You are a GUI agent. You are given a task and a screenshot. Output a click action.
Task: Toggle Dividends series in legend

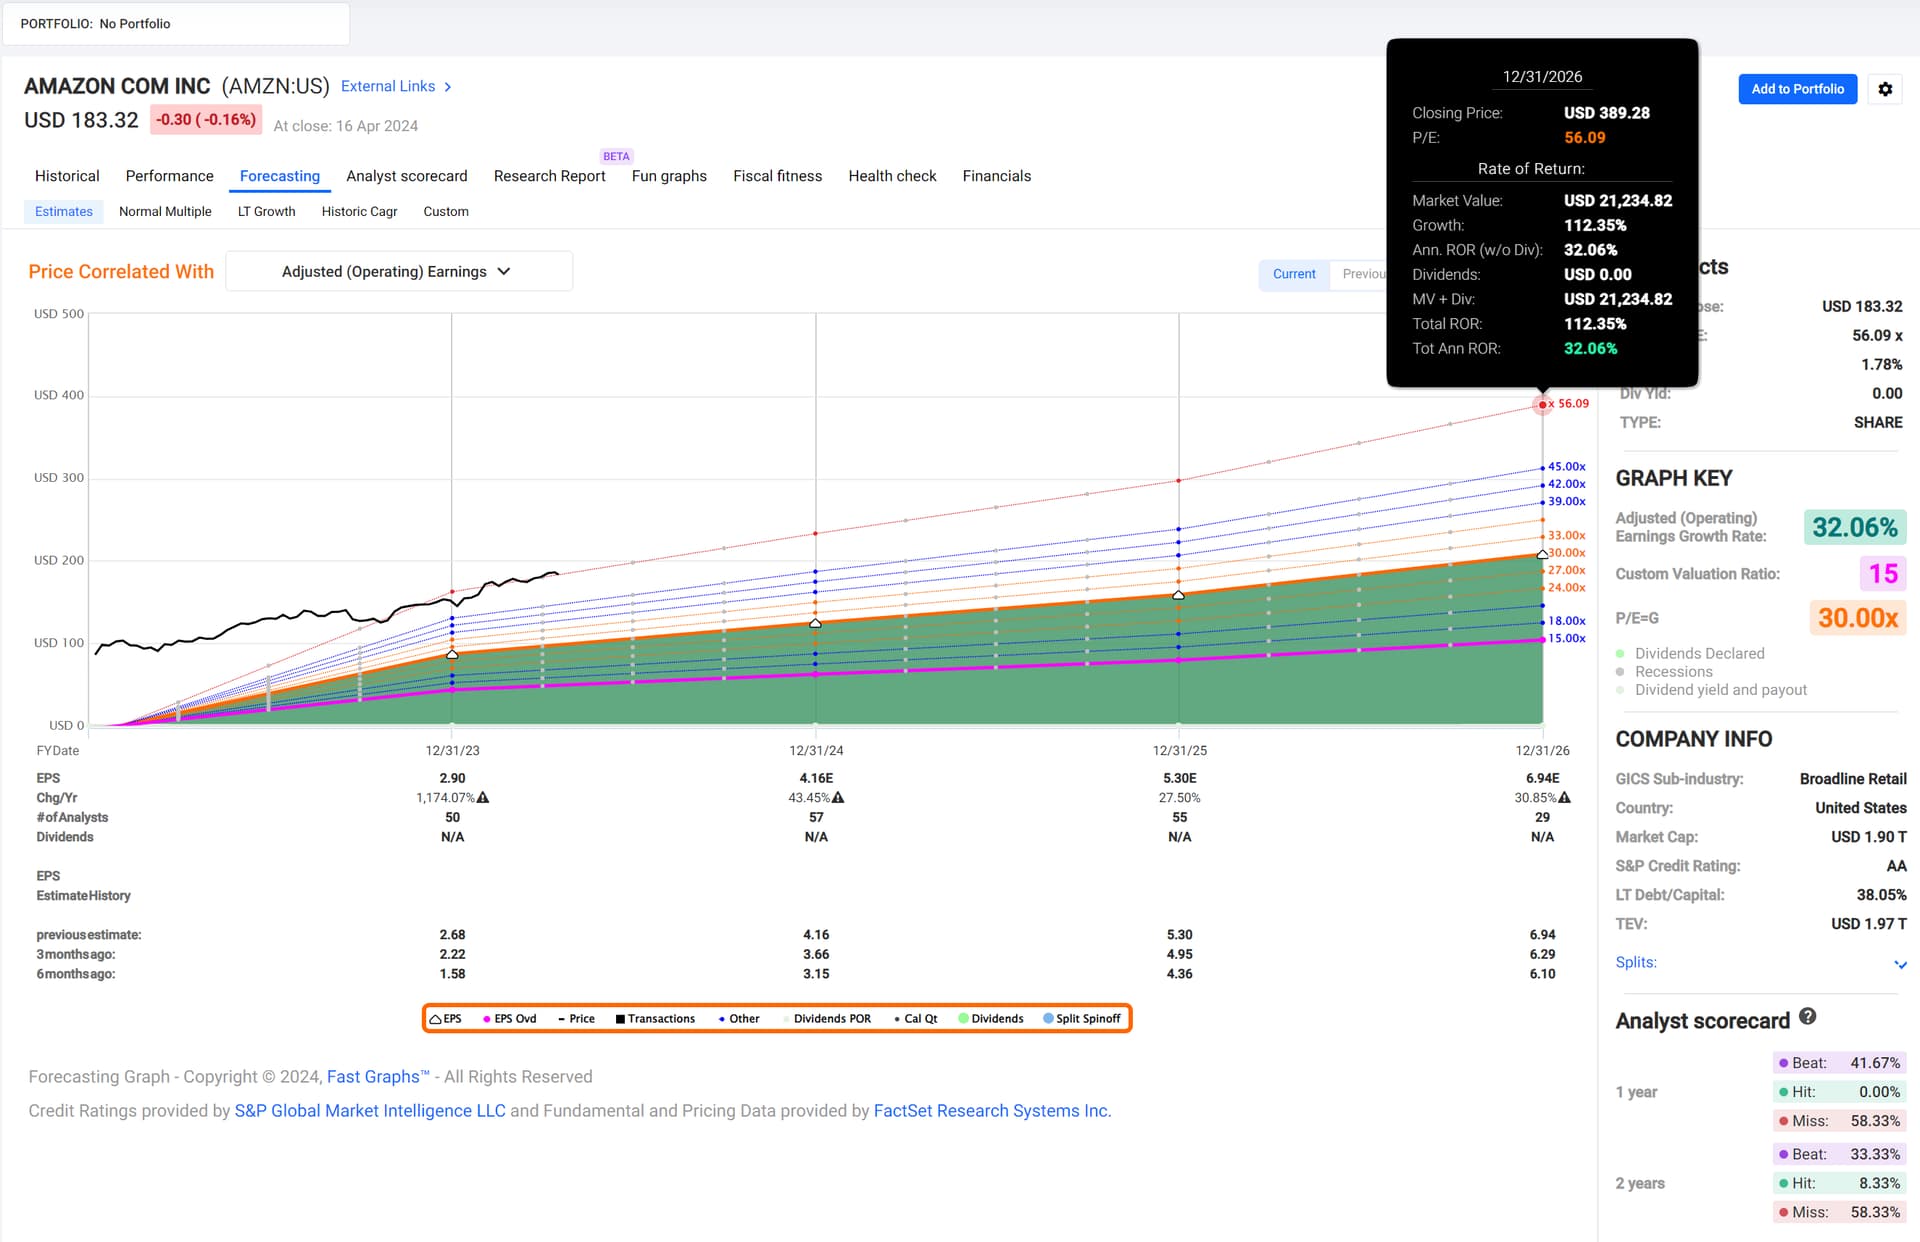point(991,1019)
